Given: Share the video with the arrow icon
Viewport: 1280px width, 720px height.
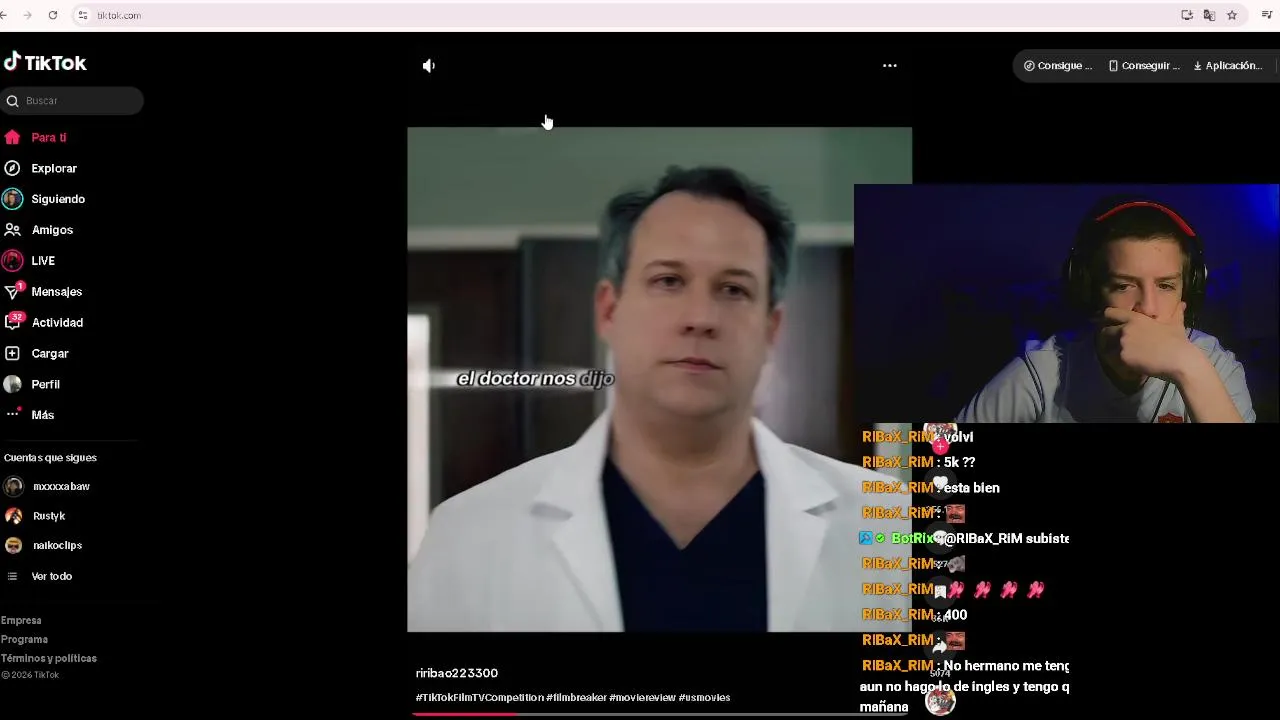Looking at the screenshot, I should click(x=940, y=646).
